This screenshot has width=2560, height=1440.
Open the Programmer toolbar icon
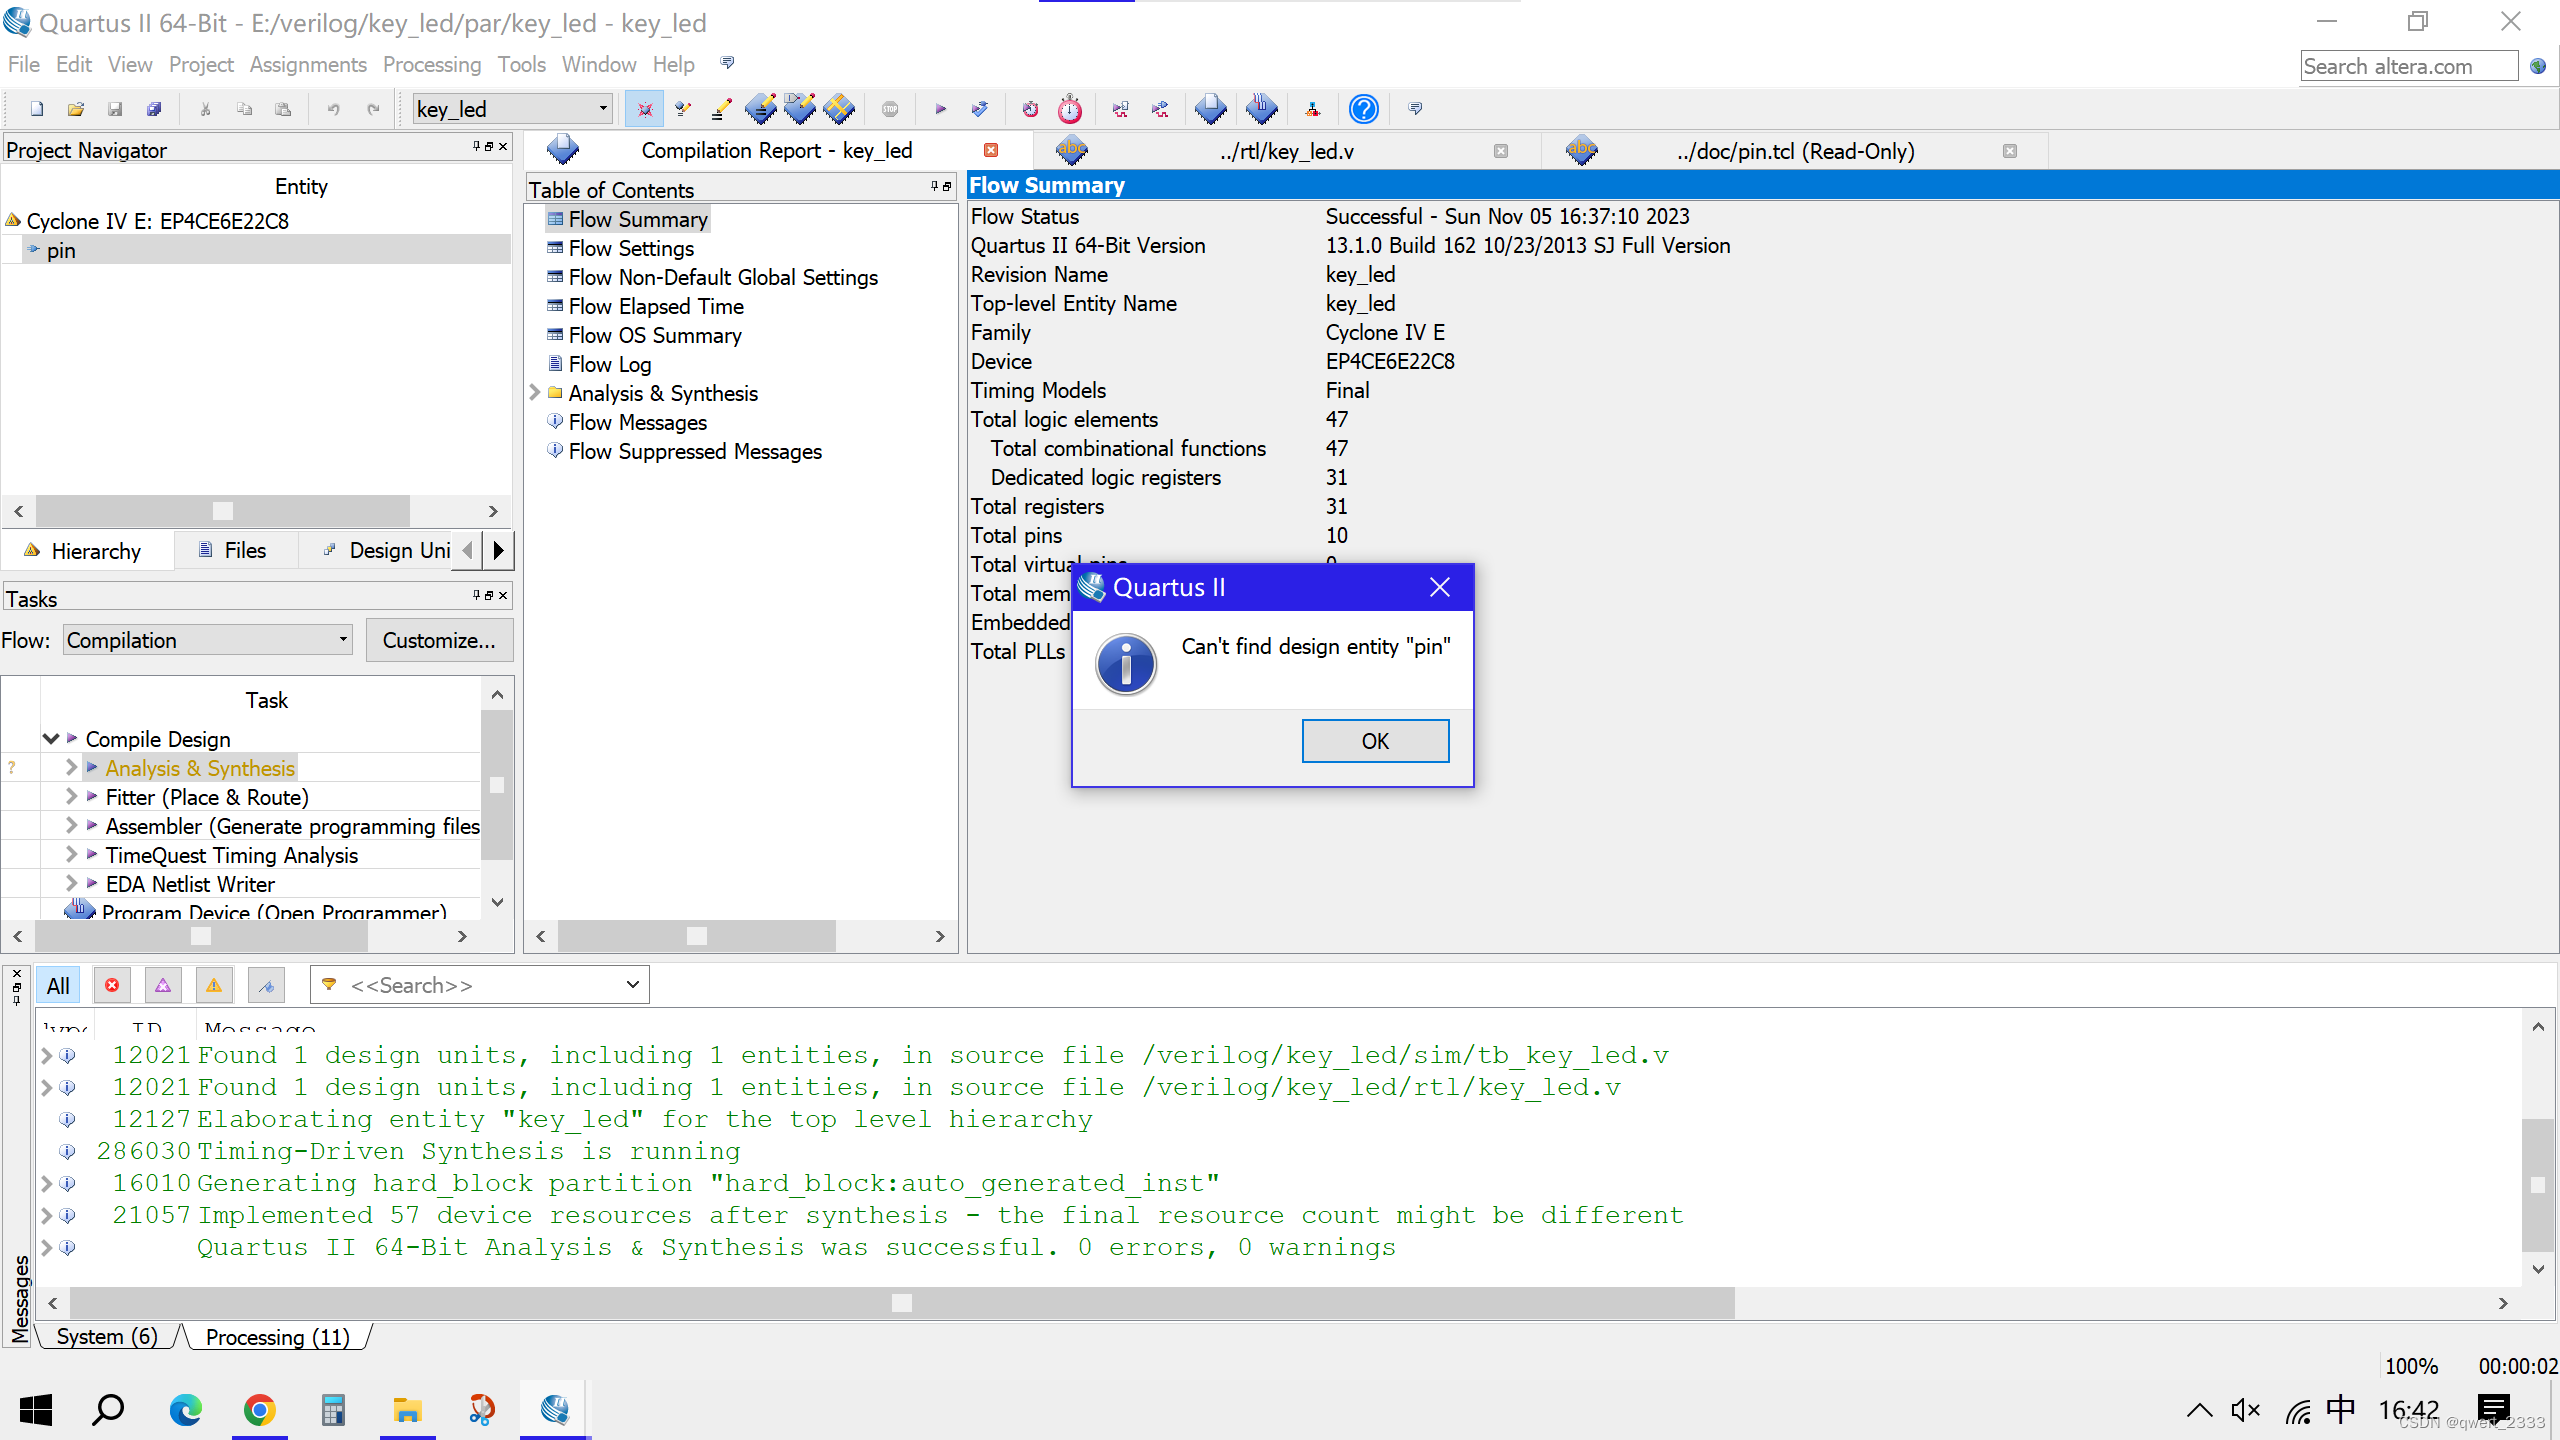click(x=1261, y=109)
